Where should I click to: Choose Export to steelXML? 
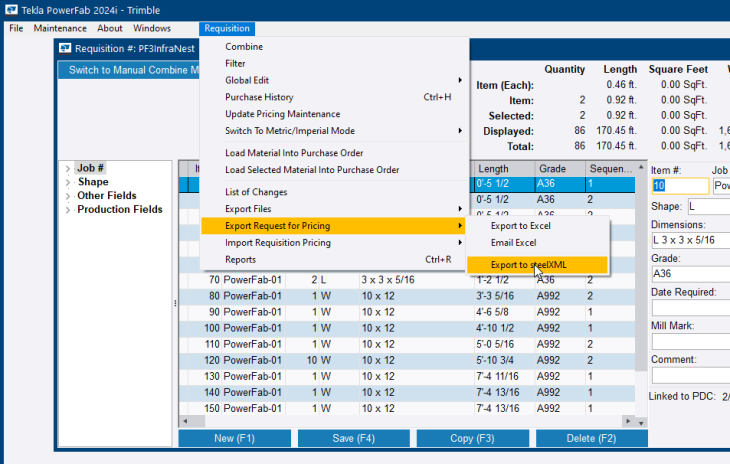click(x=537, y=265)
